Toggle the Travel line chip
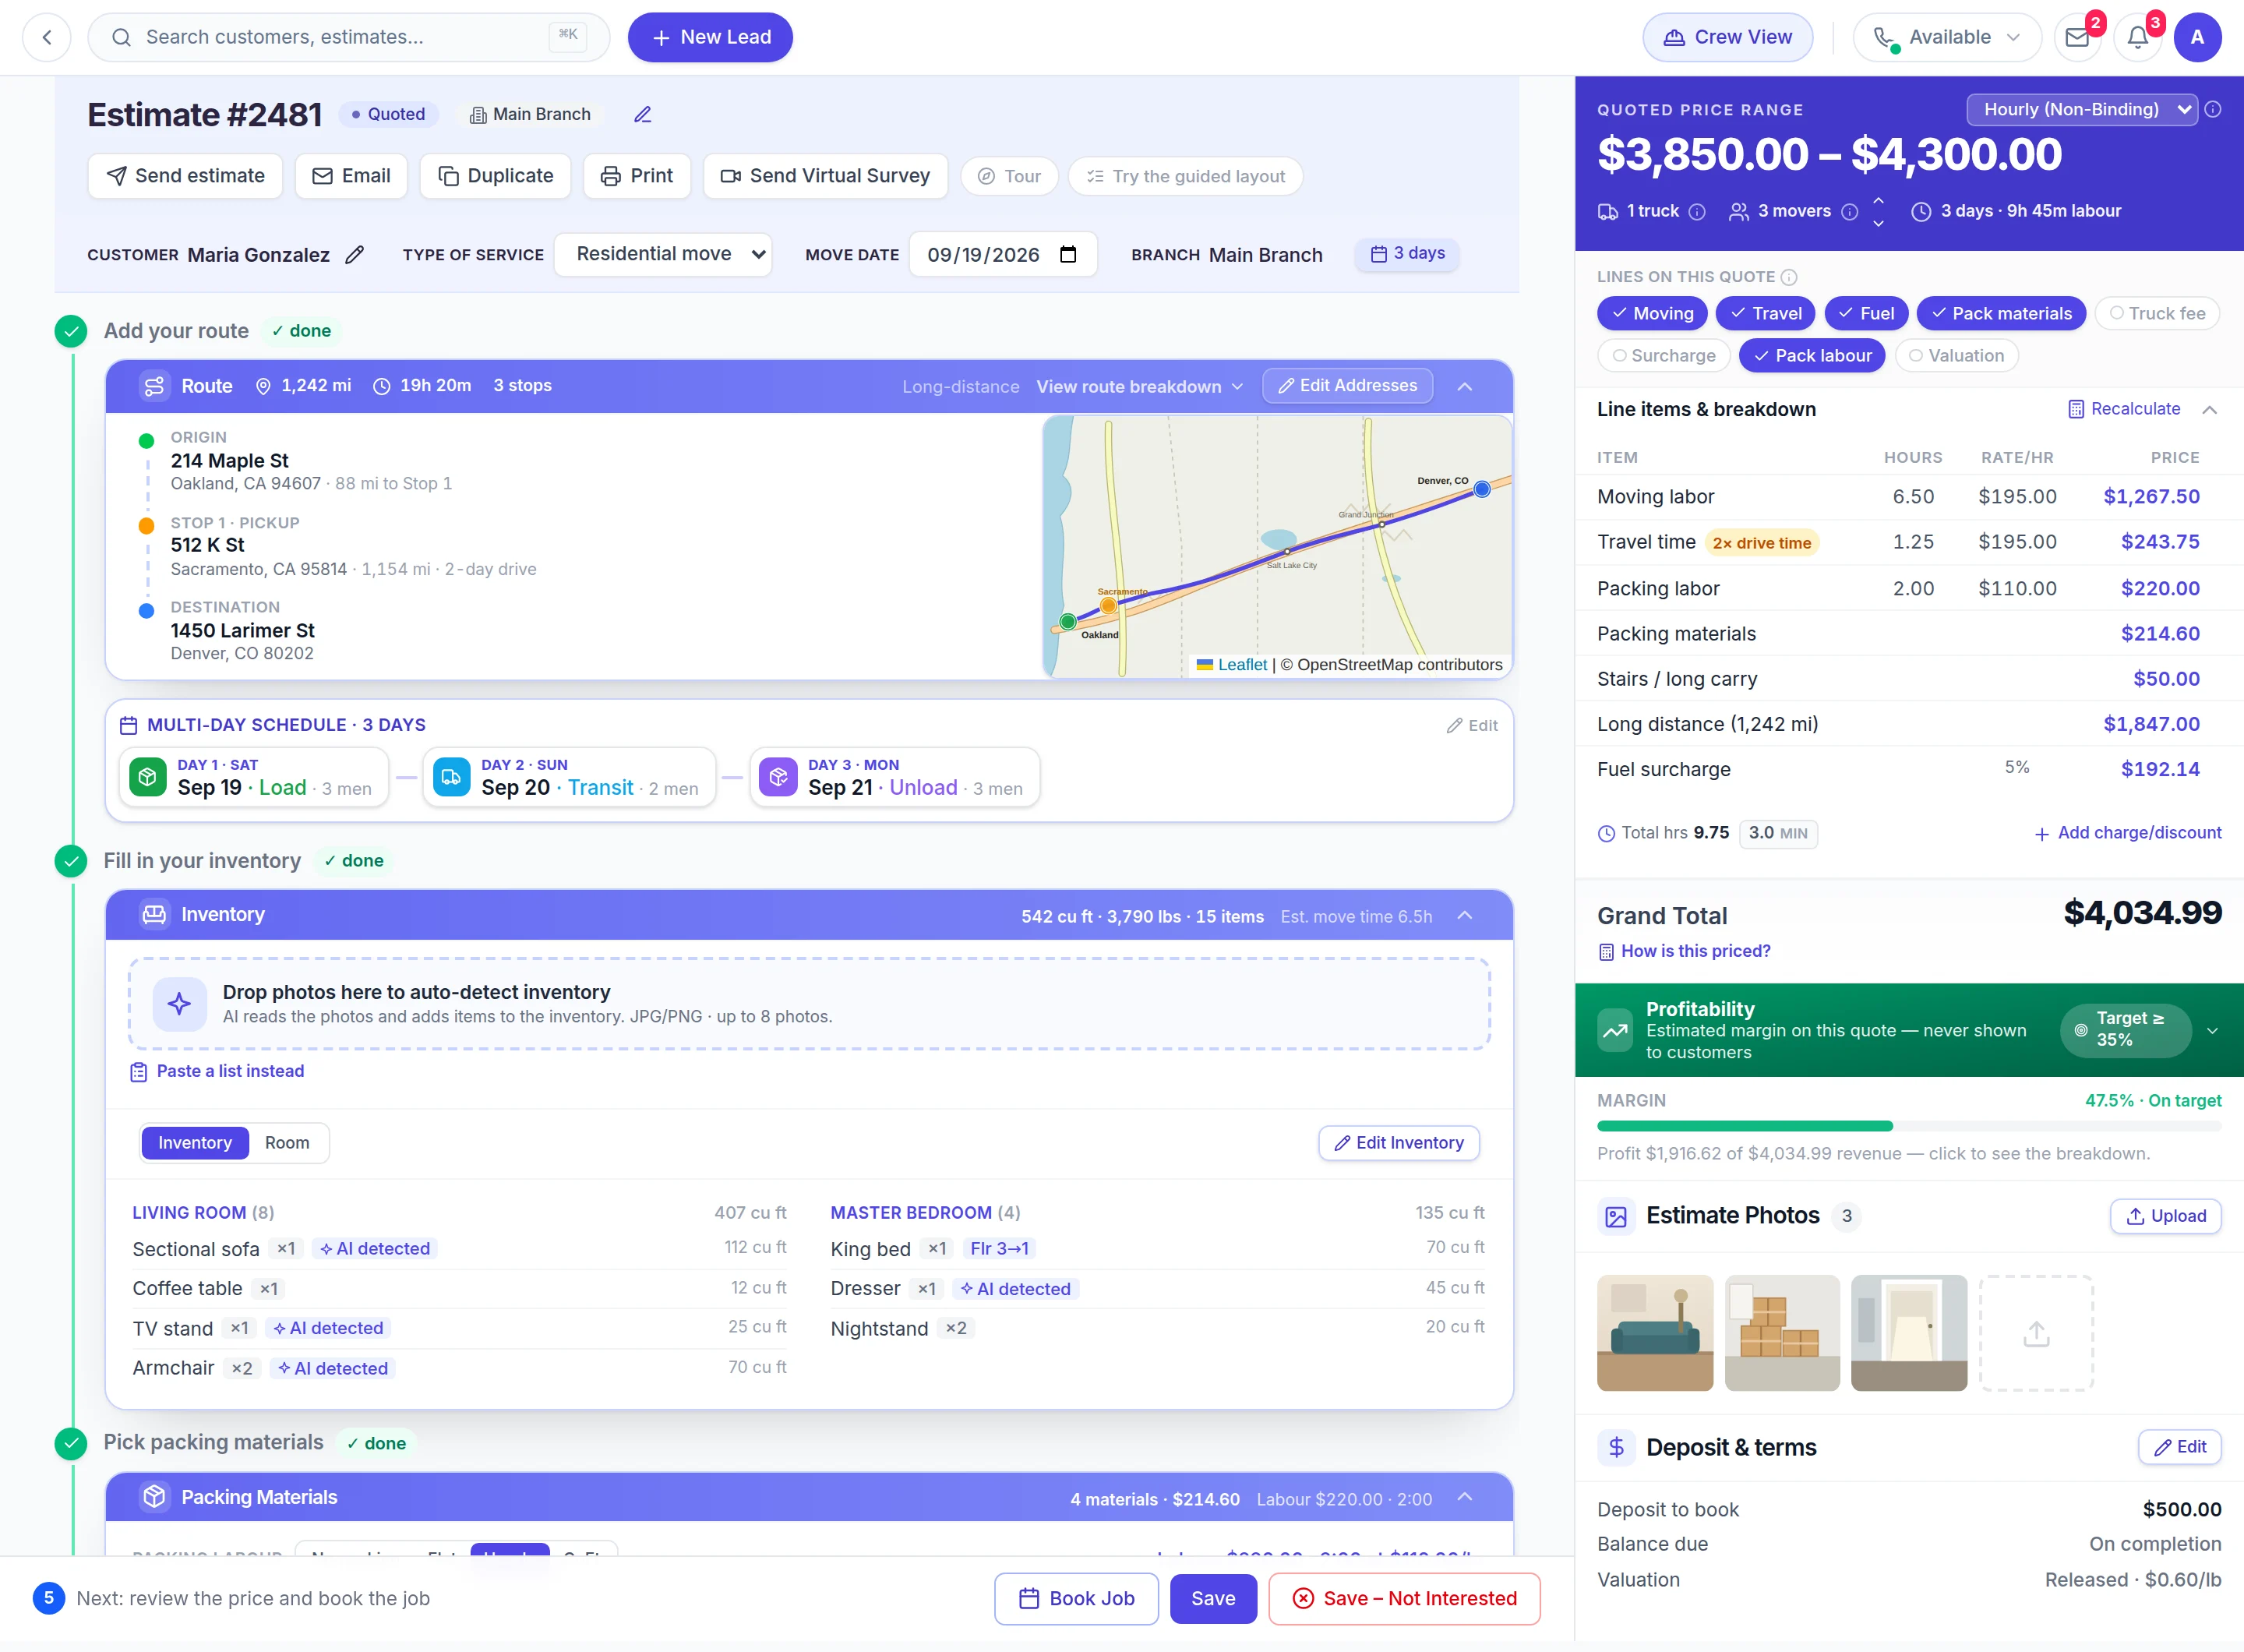The height and width of the screenshot is (1652, 2244). 1767,313
